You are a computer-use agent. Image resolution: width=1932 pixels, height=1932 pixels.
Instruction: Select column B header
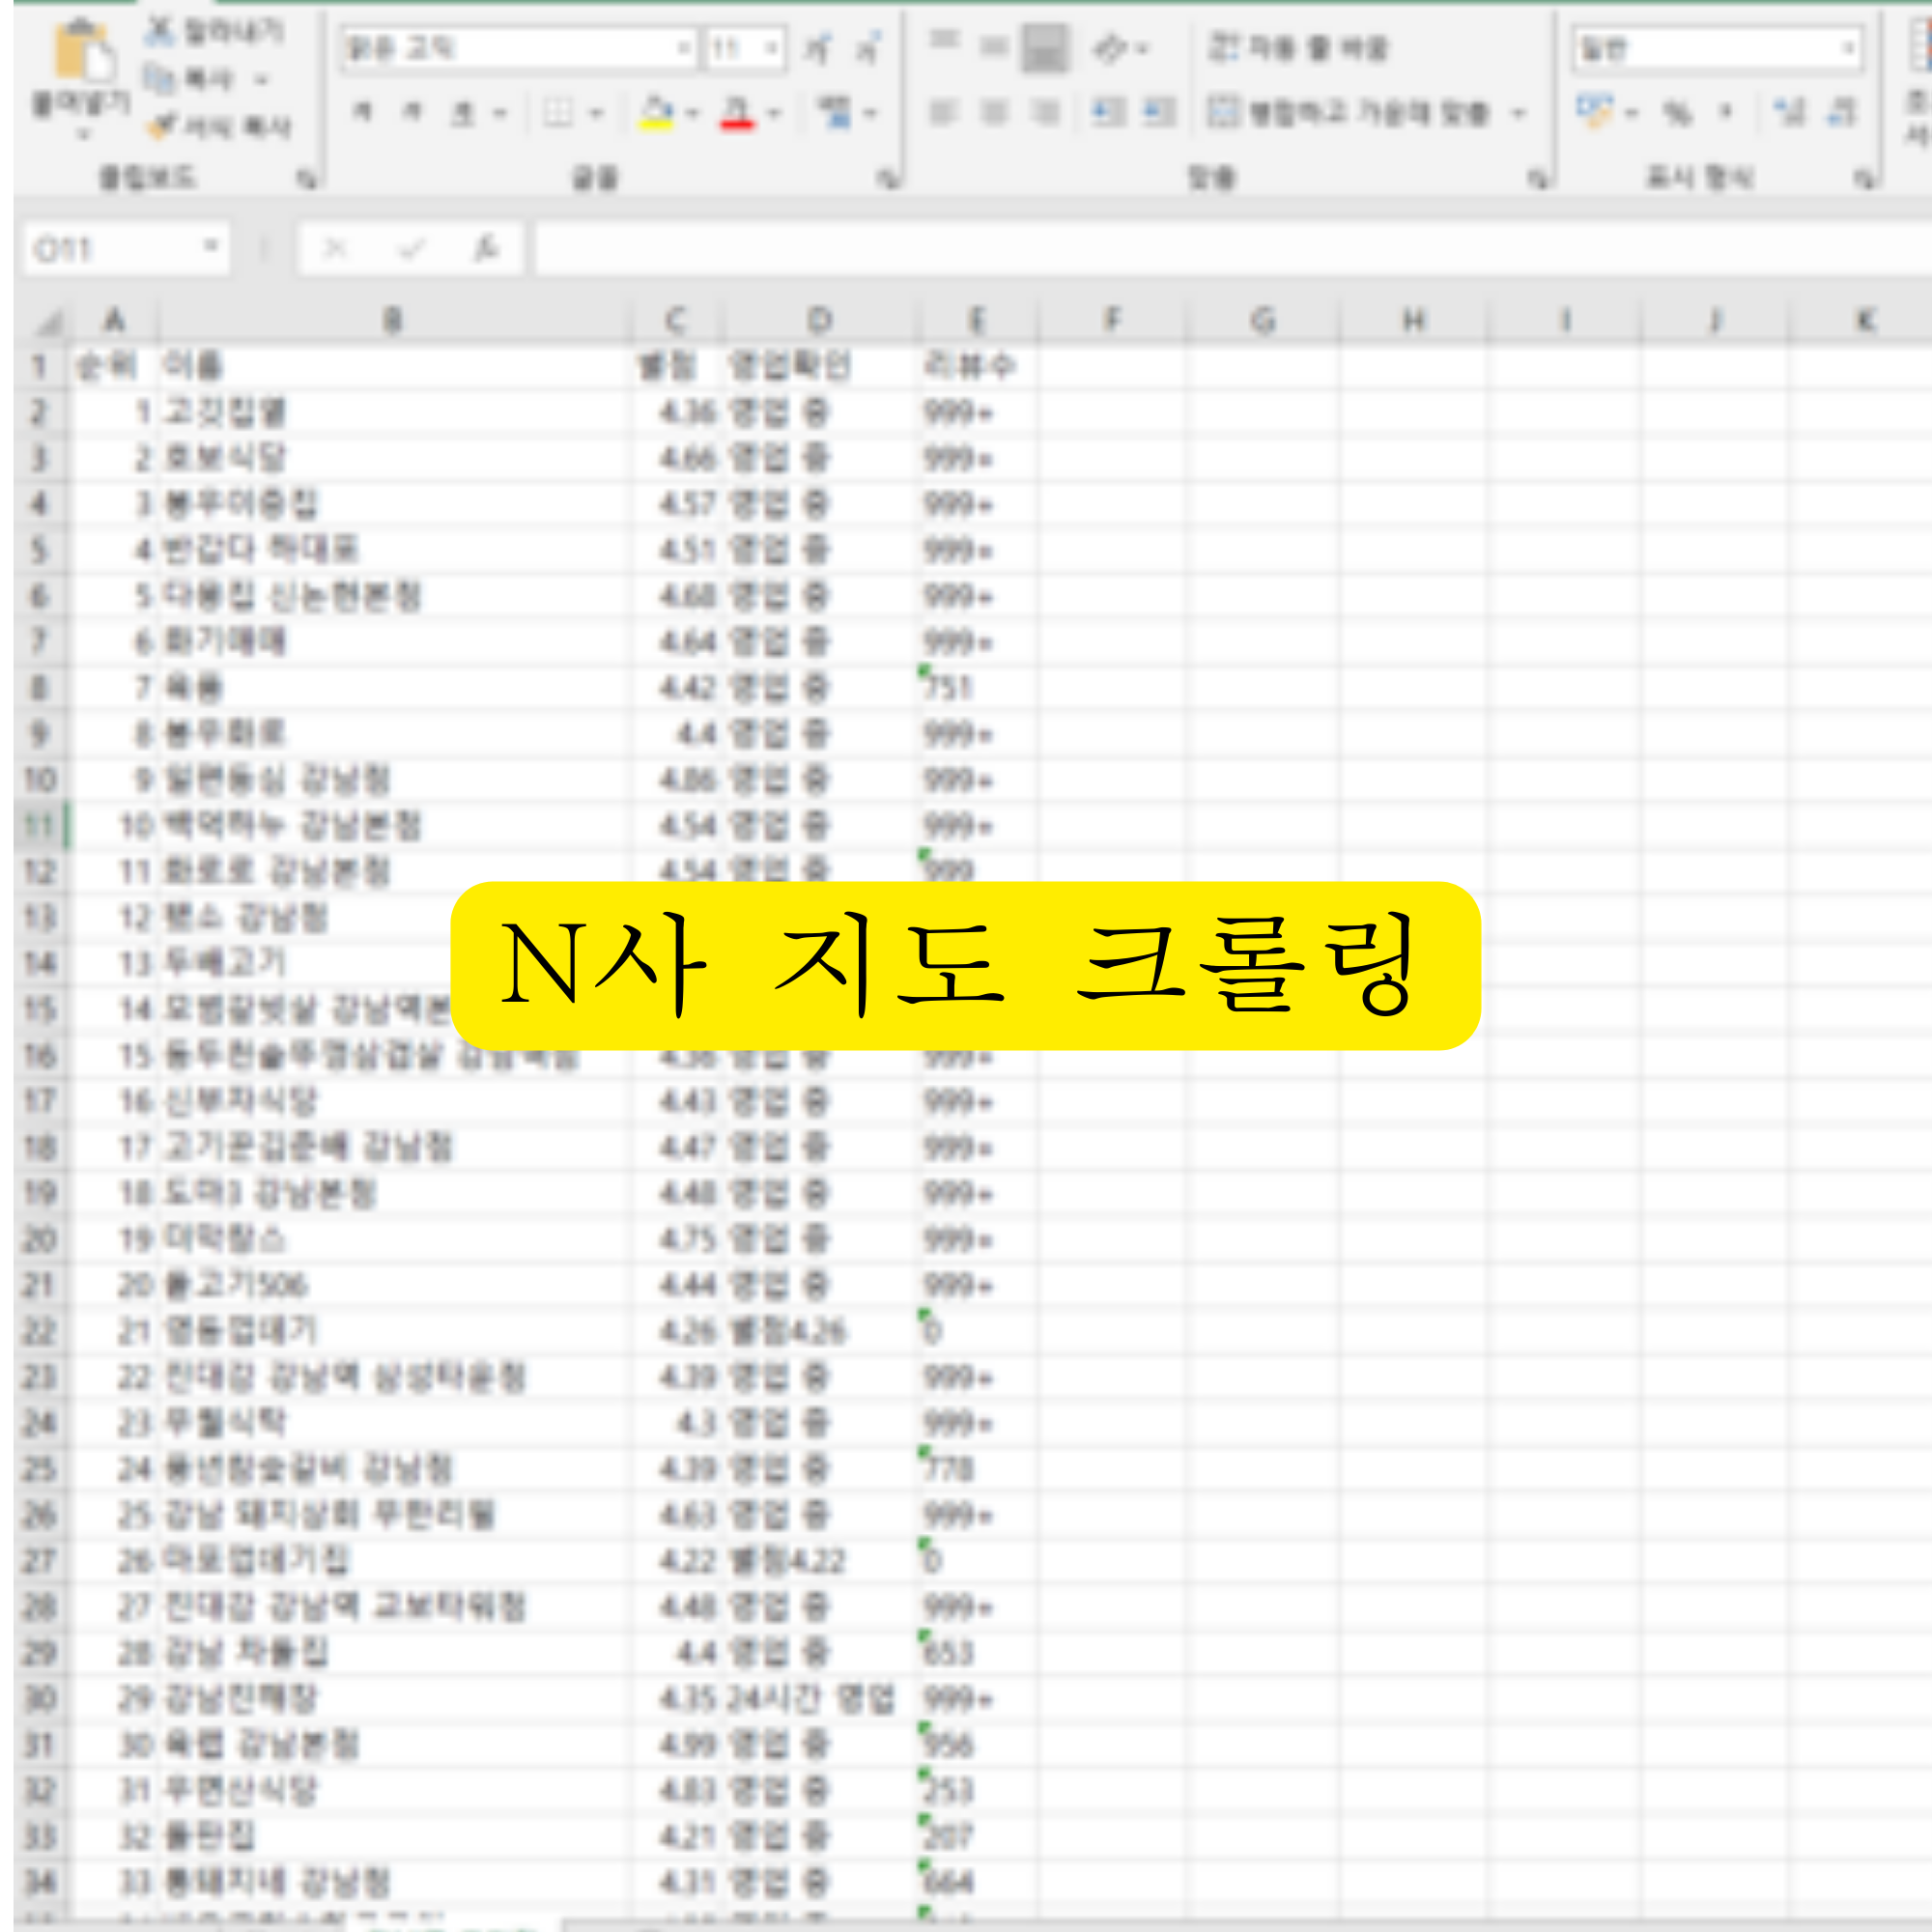click(393, 320)
